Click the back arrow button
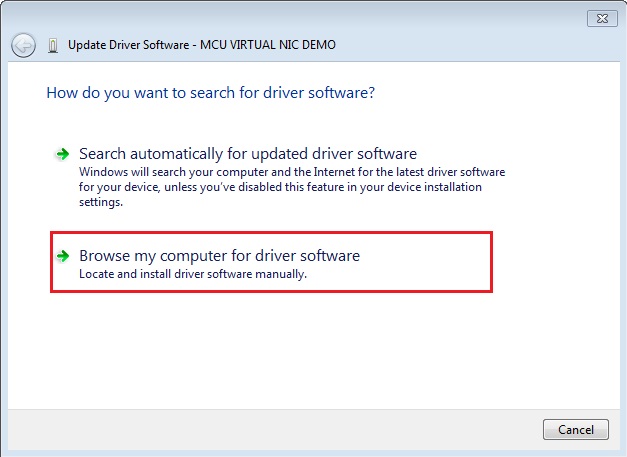This screenshot has width=627, height=457. pyautogui.click(x=23, y=45)
